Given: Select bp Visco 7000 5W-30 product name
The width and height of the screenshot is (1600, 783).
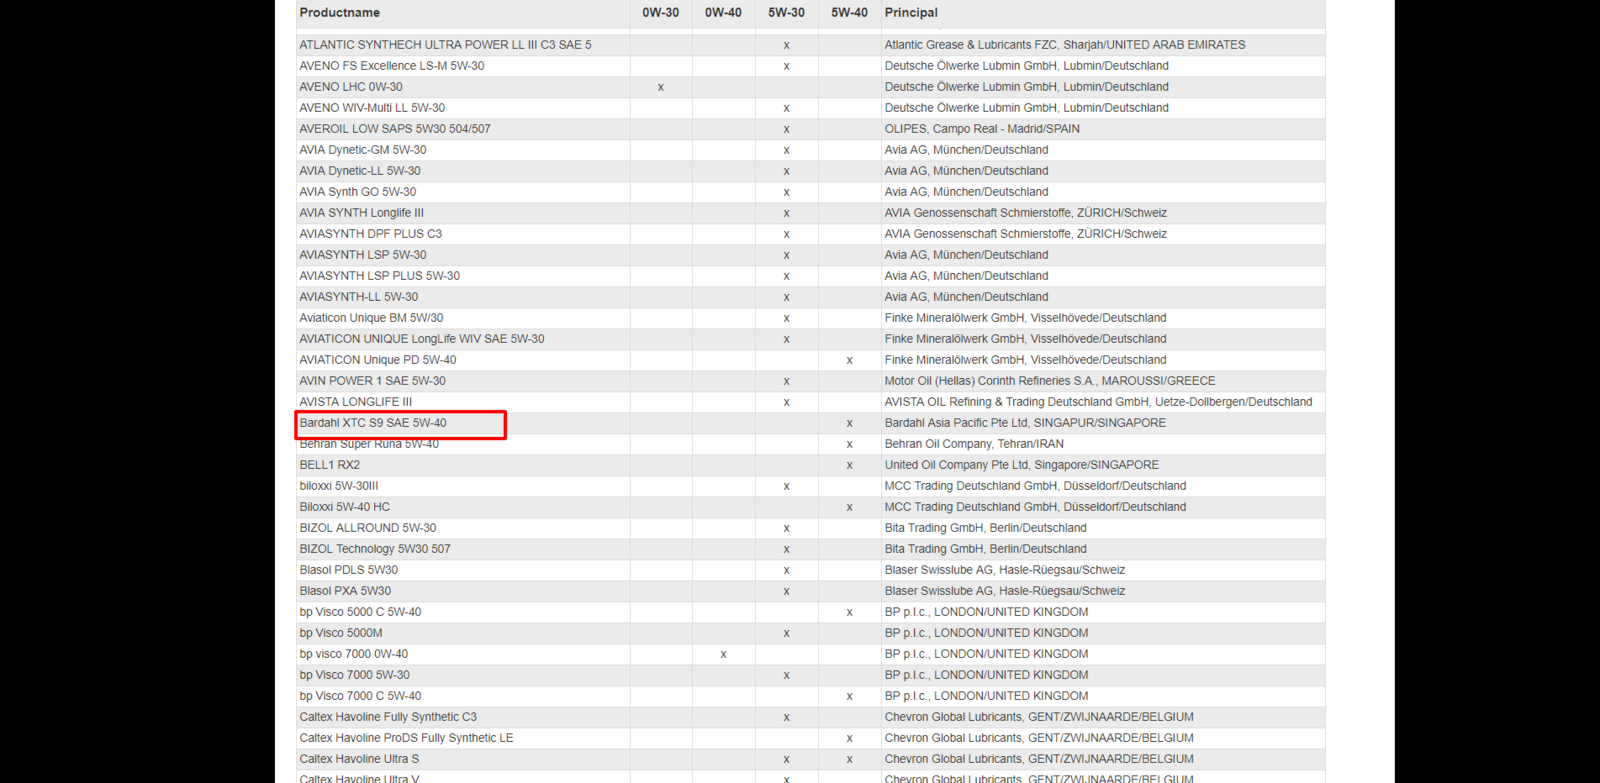Looking at the screenshot, I should point(355,675).
